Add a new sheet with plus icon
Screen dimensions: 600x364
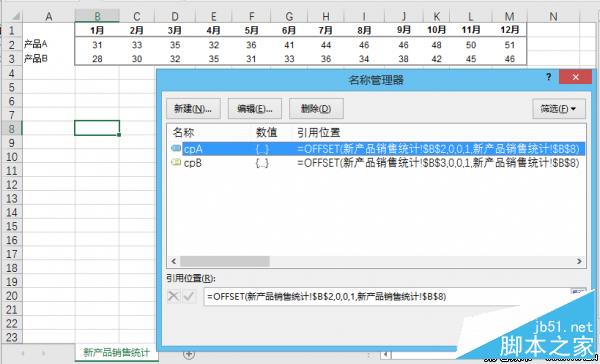(189, 354)
